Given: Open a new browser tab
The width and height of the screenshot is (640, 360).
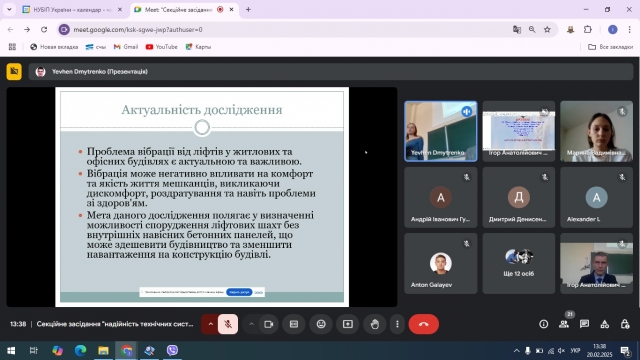Looking at the screenshot, I should tap(248, 9).
